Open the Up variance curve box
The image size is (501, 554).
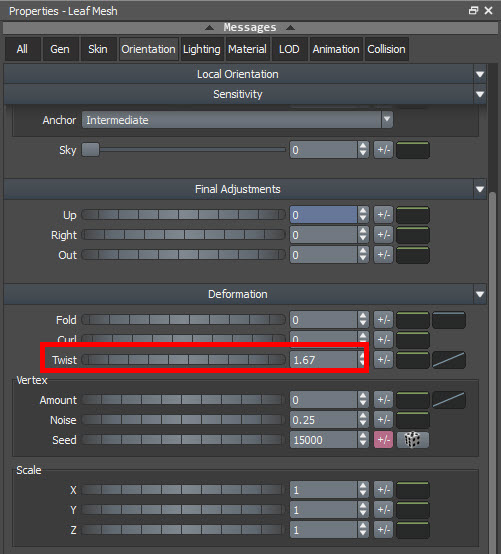413,215
